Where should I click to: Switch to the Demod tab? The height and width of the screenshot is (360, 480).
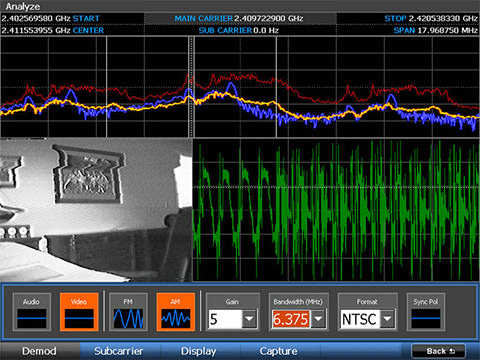pyautogui.click(x=39, y=351)
